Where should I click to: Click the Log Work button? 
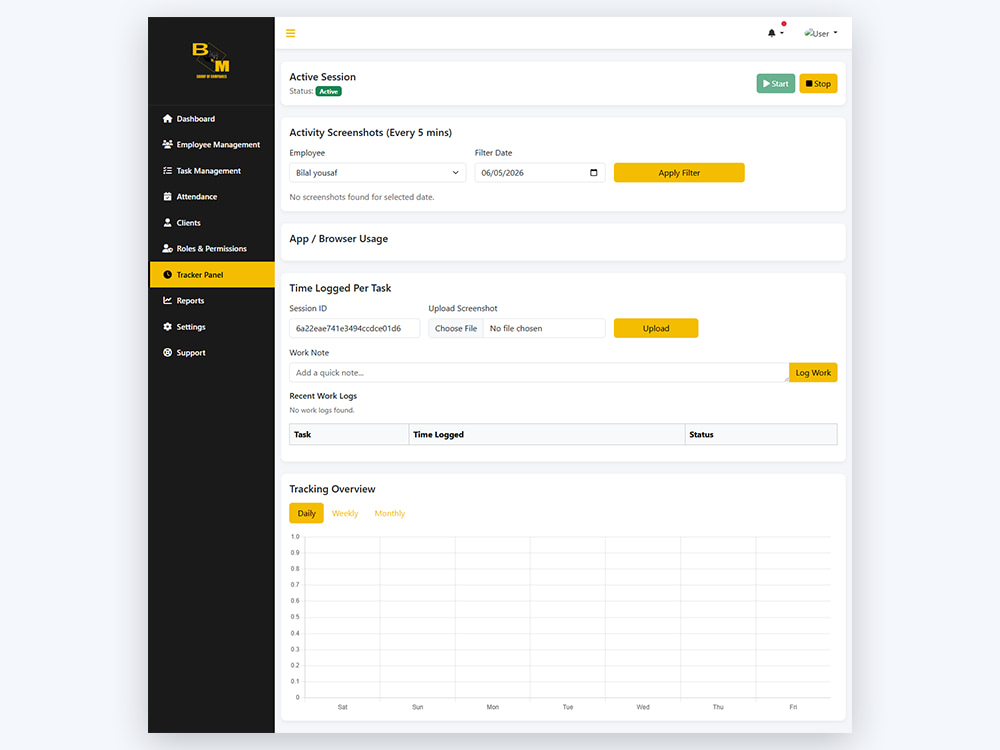coord(813,372)
